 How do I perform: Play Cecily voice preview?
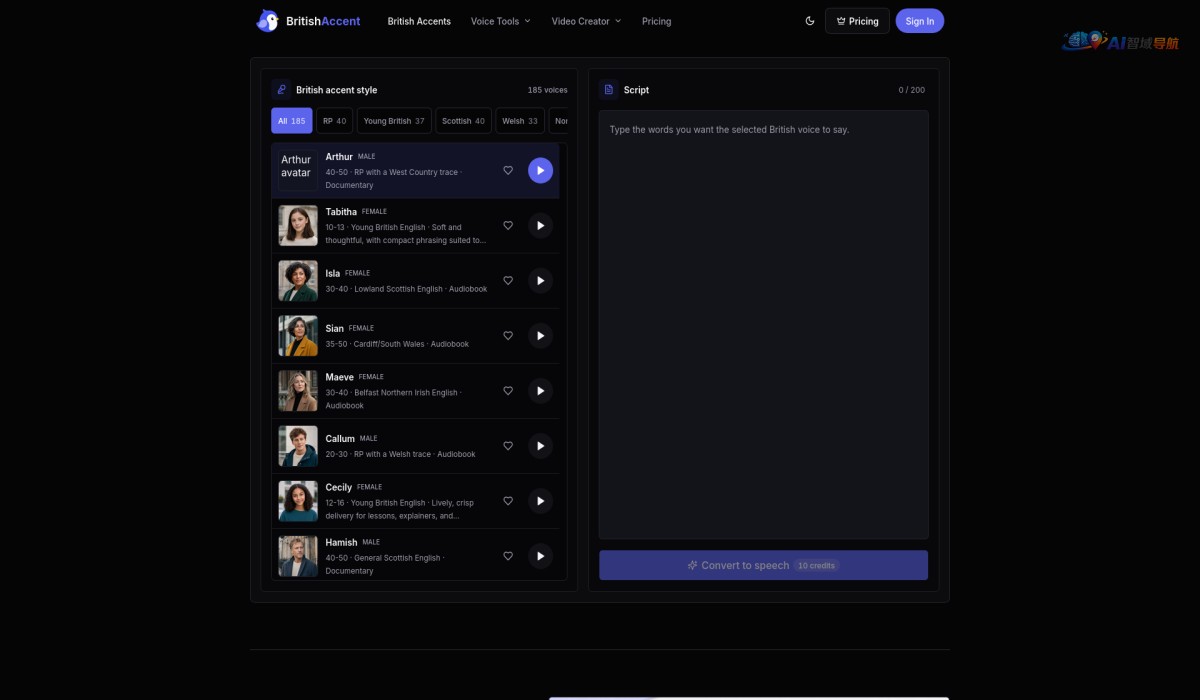point(540,501)
